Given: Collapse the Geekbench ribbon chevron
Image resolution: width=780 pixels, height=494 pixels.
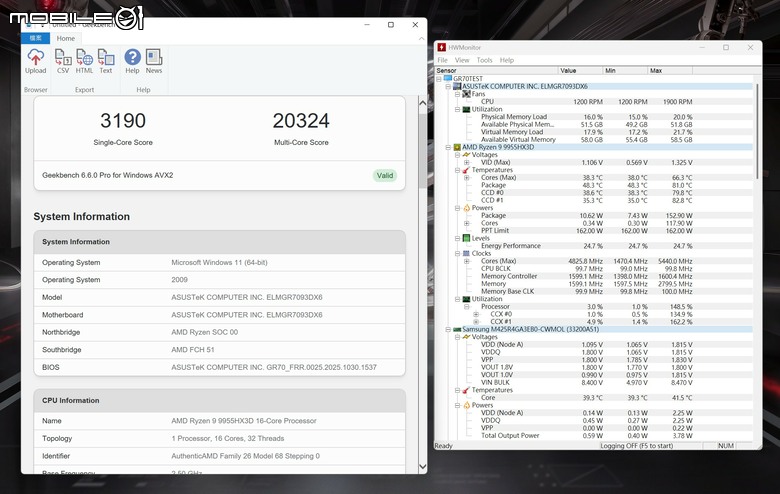Looking at the screenshot, I should (421, 38).
